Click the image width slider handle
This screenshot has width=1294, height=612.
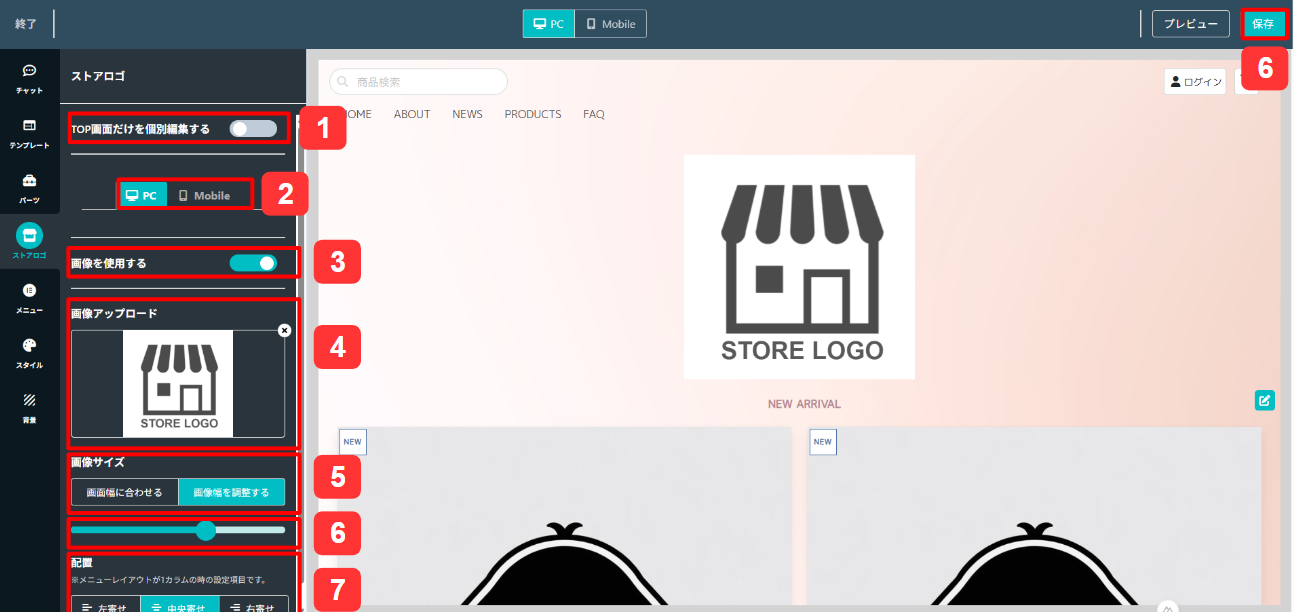[x=206, y=530]
